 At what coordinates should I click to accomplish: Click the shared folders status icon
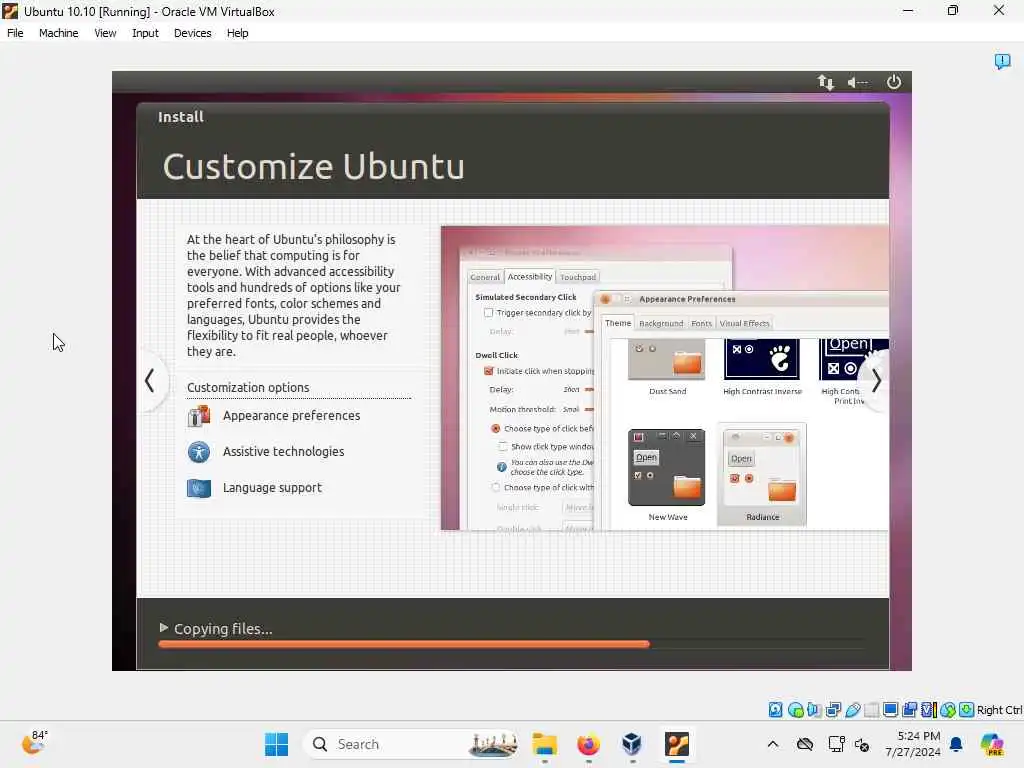871,710
